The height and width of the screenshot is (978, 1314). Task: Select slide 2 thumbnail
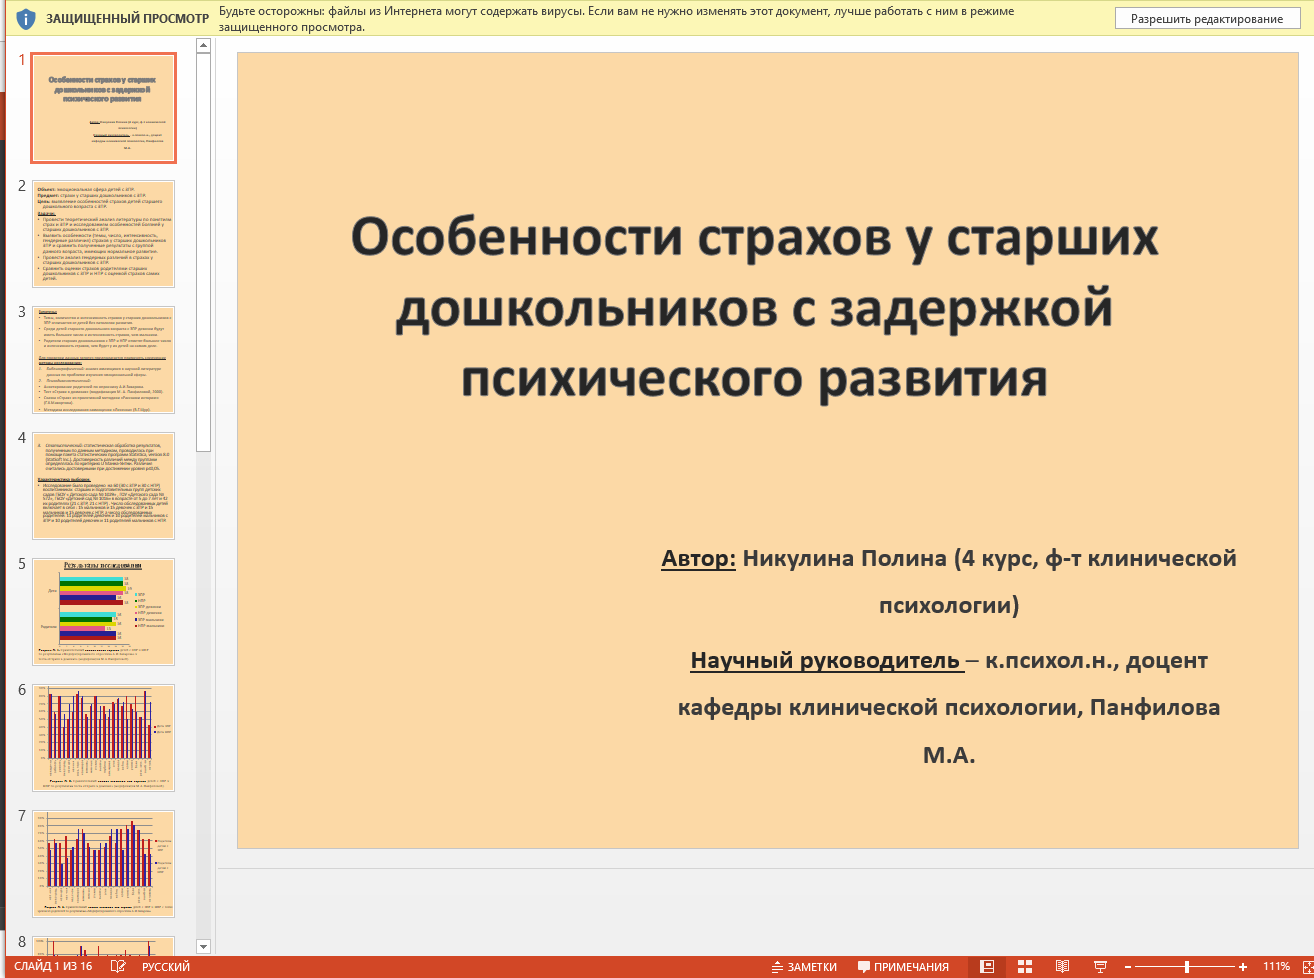click(x=104, y=234)
